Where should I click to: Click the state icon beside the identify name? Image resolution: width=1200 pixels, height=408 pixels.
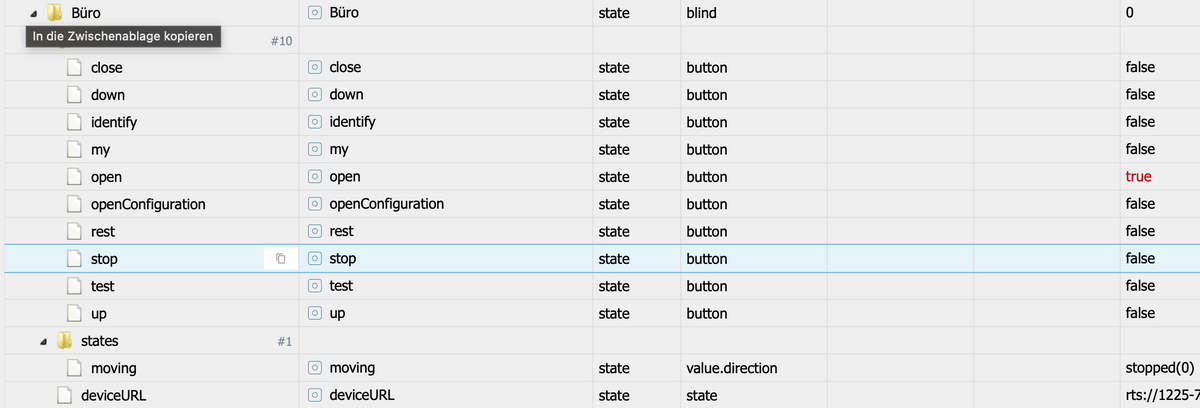coord(315,122)
